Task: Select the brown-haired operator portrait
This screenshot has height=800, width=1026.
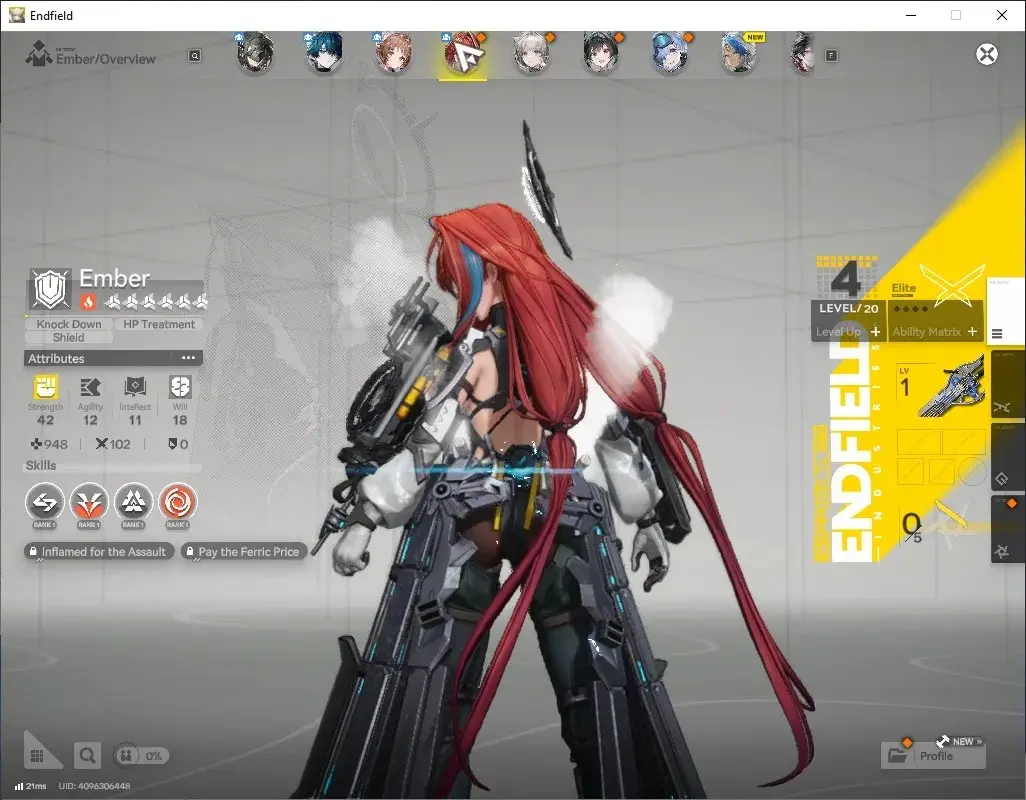Action: click(393, 53)
